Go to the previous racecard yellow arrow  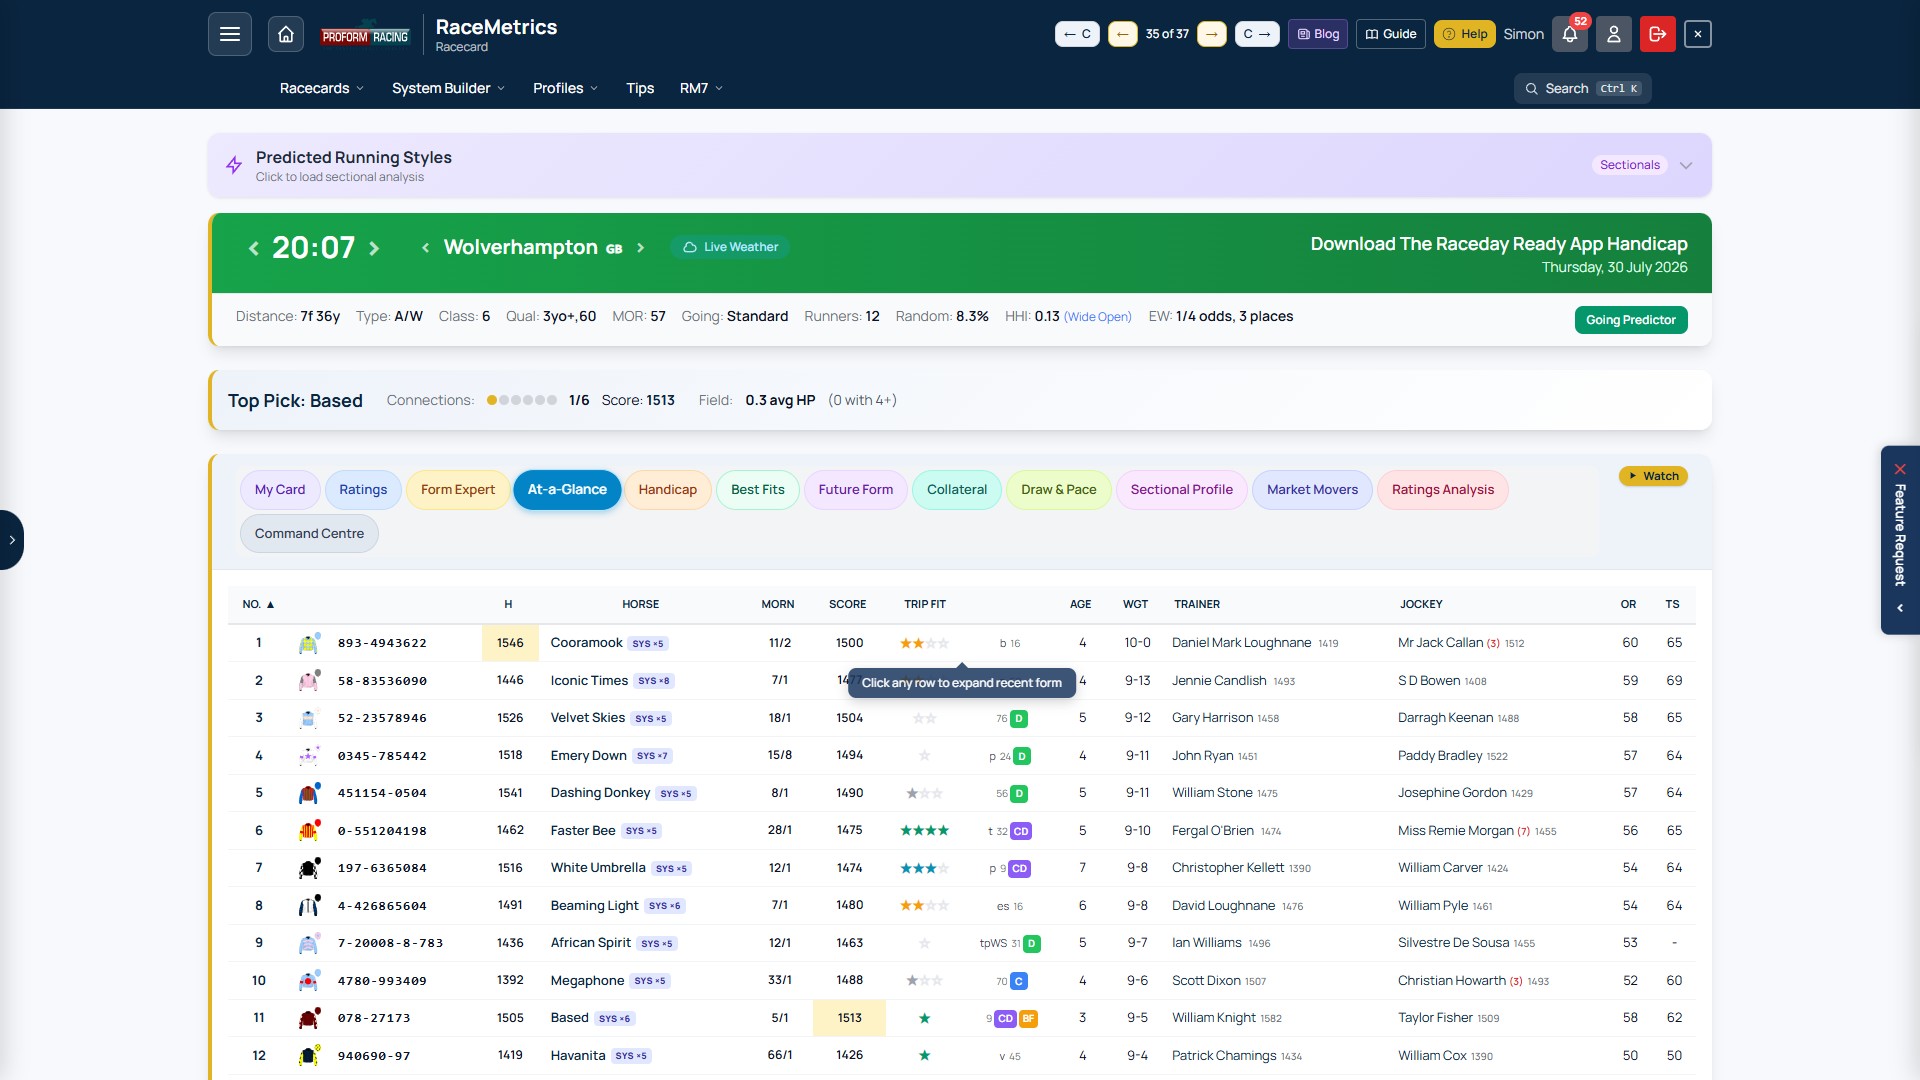pos(1122,34)
